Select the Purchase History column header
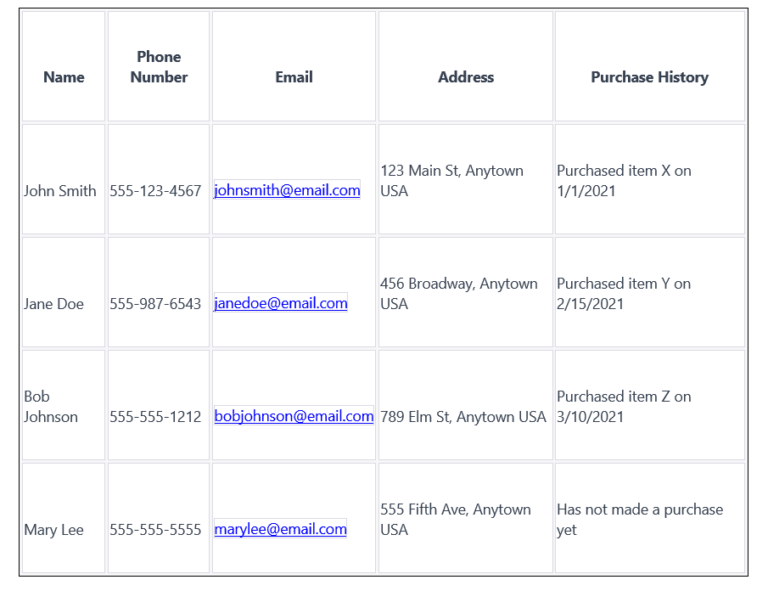Screen dimensions: 768x591 (x=650, y=77)
